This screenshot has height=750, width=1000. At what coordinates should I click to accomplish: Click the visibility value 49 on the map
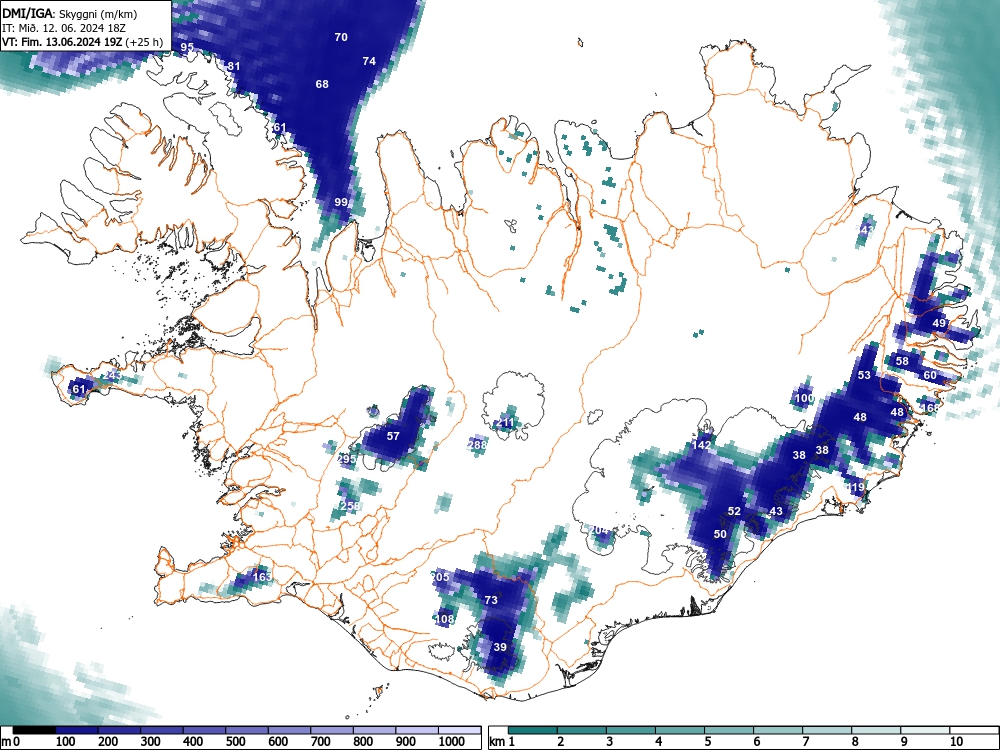point(939,323)
